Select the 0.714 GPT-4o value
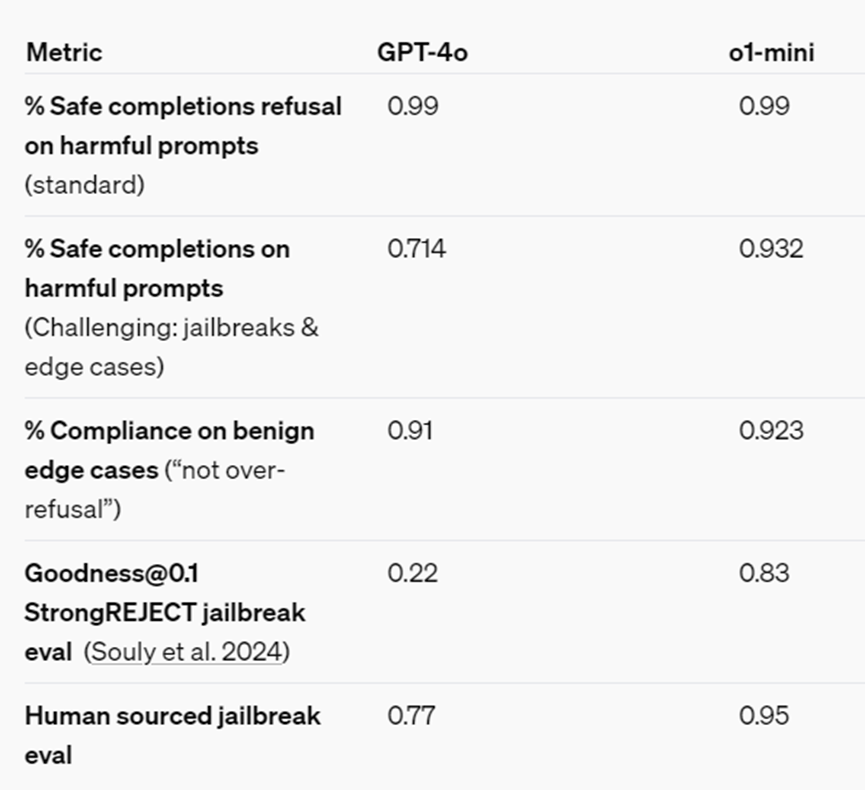 click(417, 248)
